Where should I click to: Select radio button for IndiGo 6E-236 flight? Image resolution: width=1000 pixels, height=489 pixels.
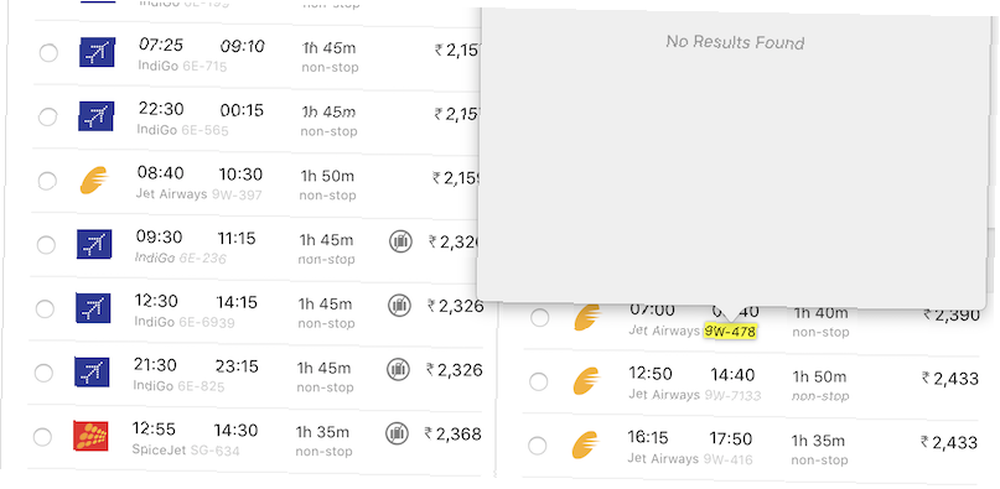pos(45,245)
